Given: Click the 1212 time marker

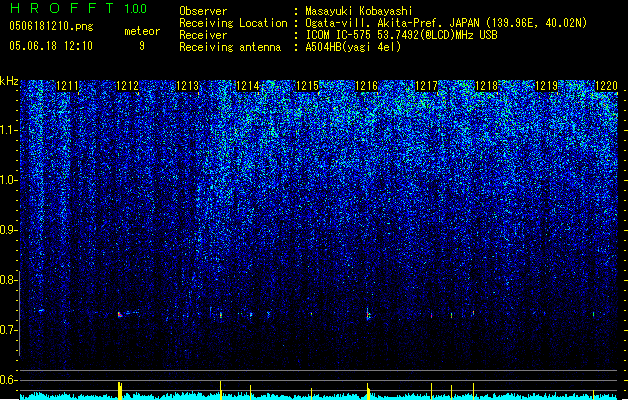Looking at the screenshot, I should [128, 86].
